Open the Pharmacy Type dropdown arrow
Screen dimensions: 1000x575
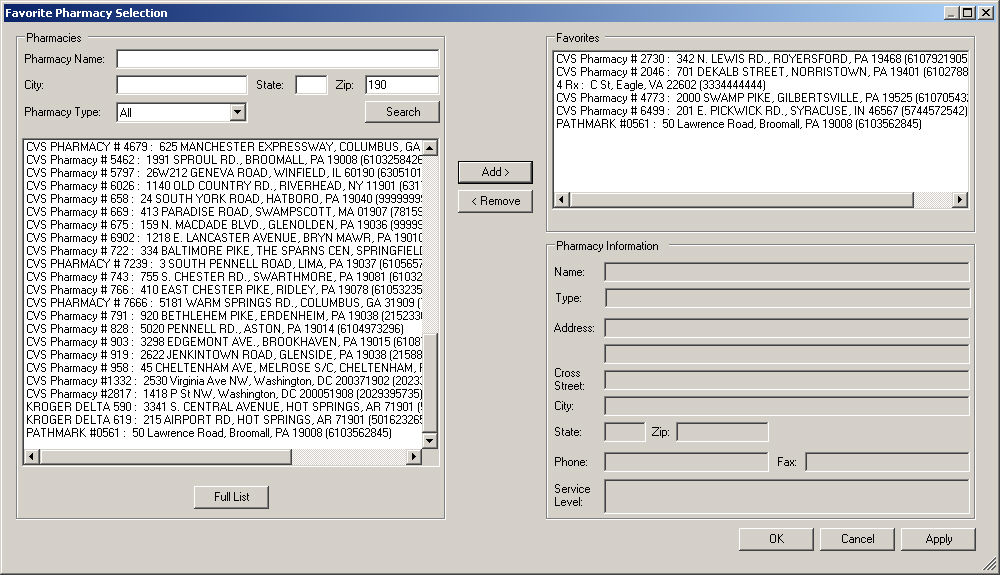pos(237,112)
